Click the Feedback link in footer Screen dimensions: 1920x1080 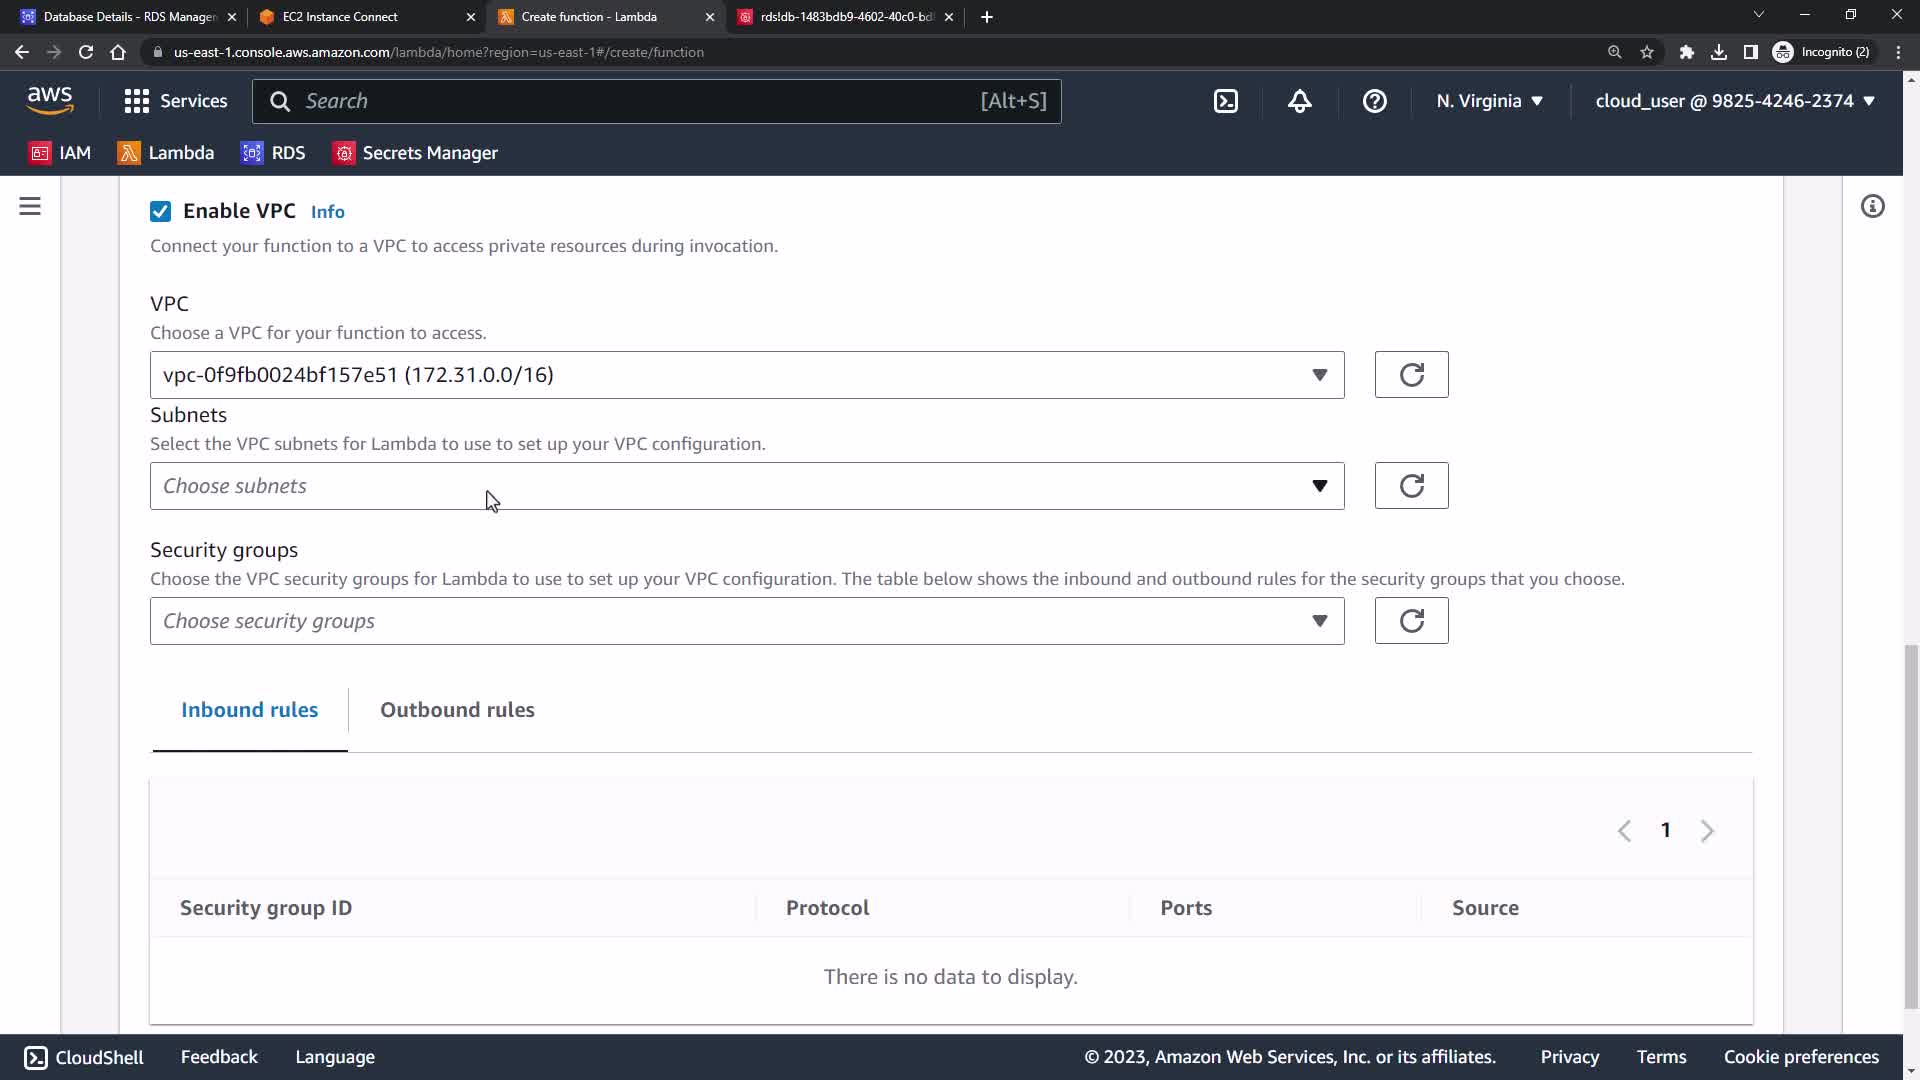coord(219,1057)
